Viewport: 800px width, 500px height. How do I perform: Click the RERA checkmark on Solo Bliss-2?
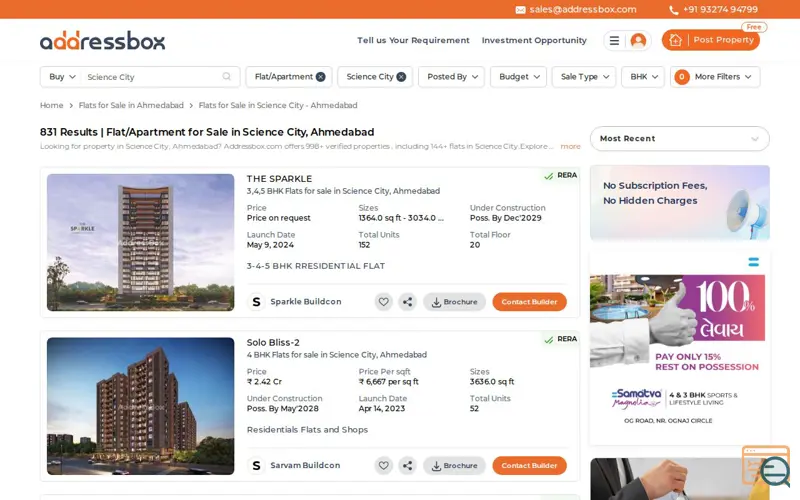[548, 340]
